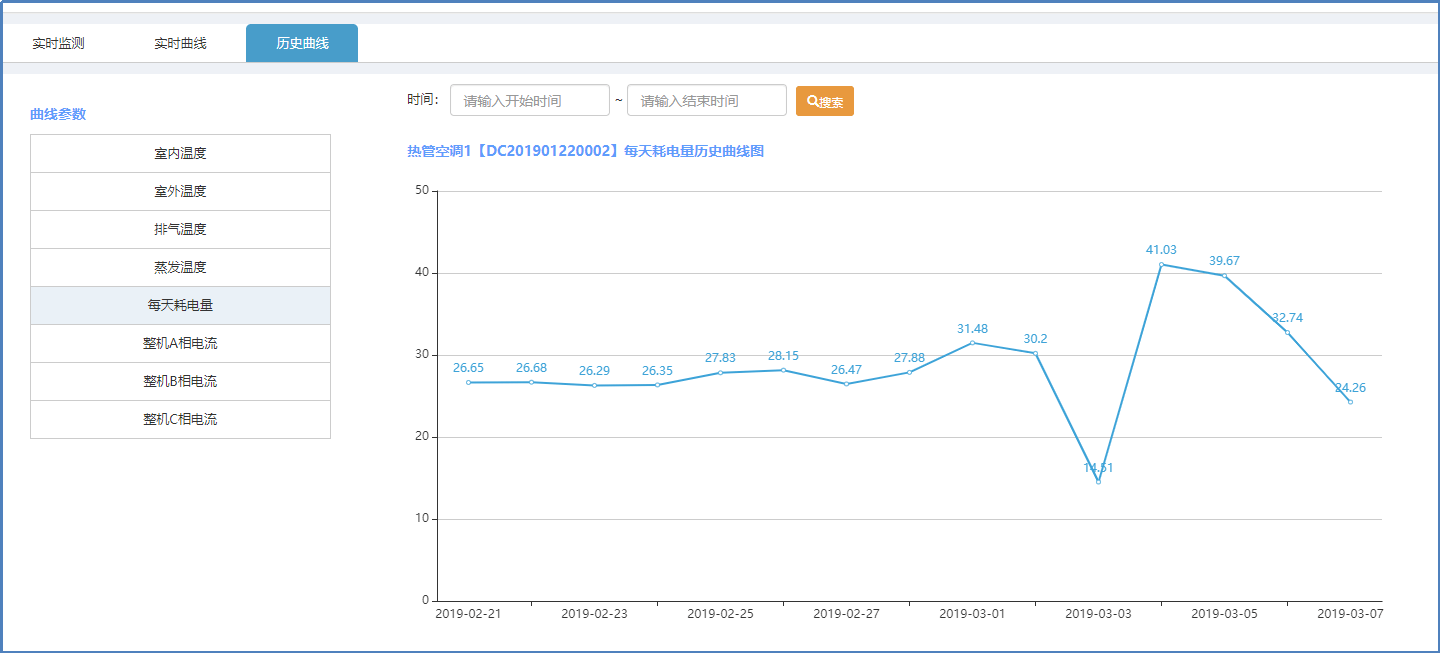Pick 蒸发温度 from the parameter list
This screenshot has height=653, width=1440.
(x=180, y=268)
